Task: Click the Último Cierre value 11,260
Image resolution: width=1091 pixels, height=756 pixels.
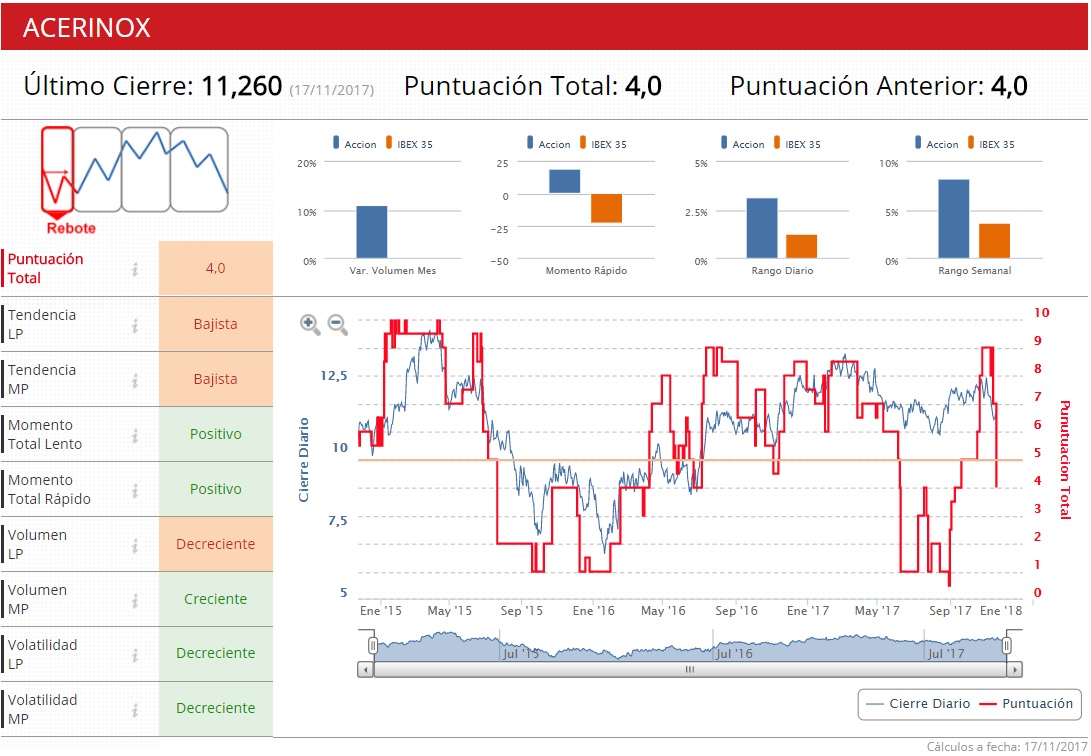Action: point(241,86)
